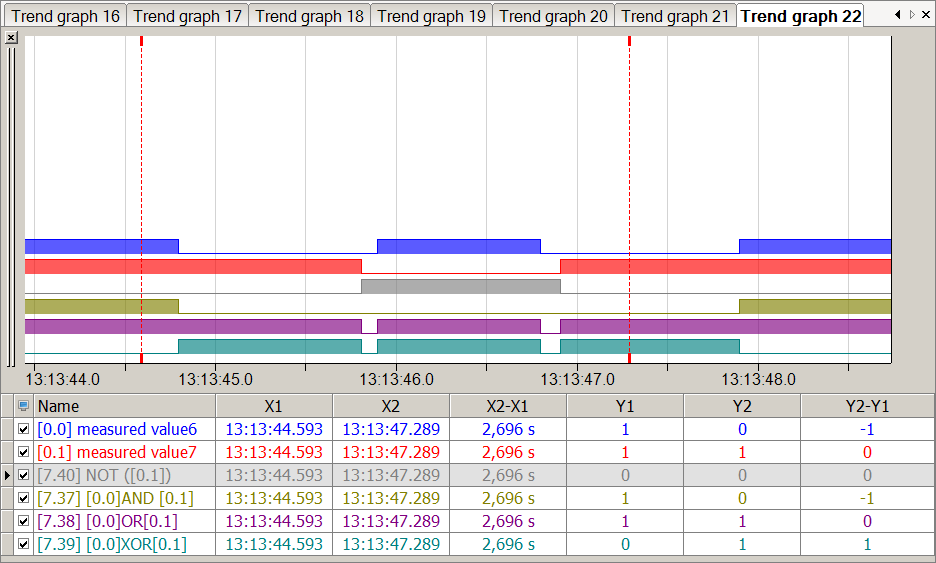Click the left red cursor marker at top
Image resolution: width=936 pixels, height=563 pixels.
(142, 41)
